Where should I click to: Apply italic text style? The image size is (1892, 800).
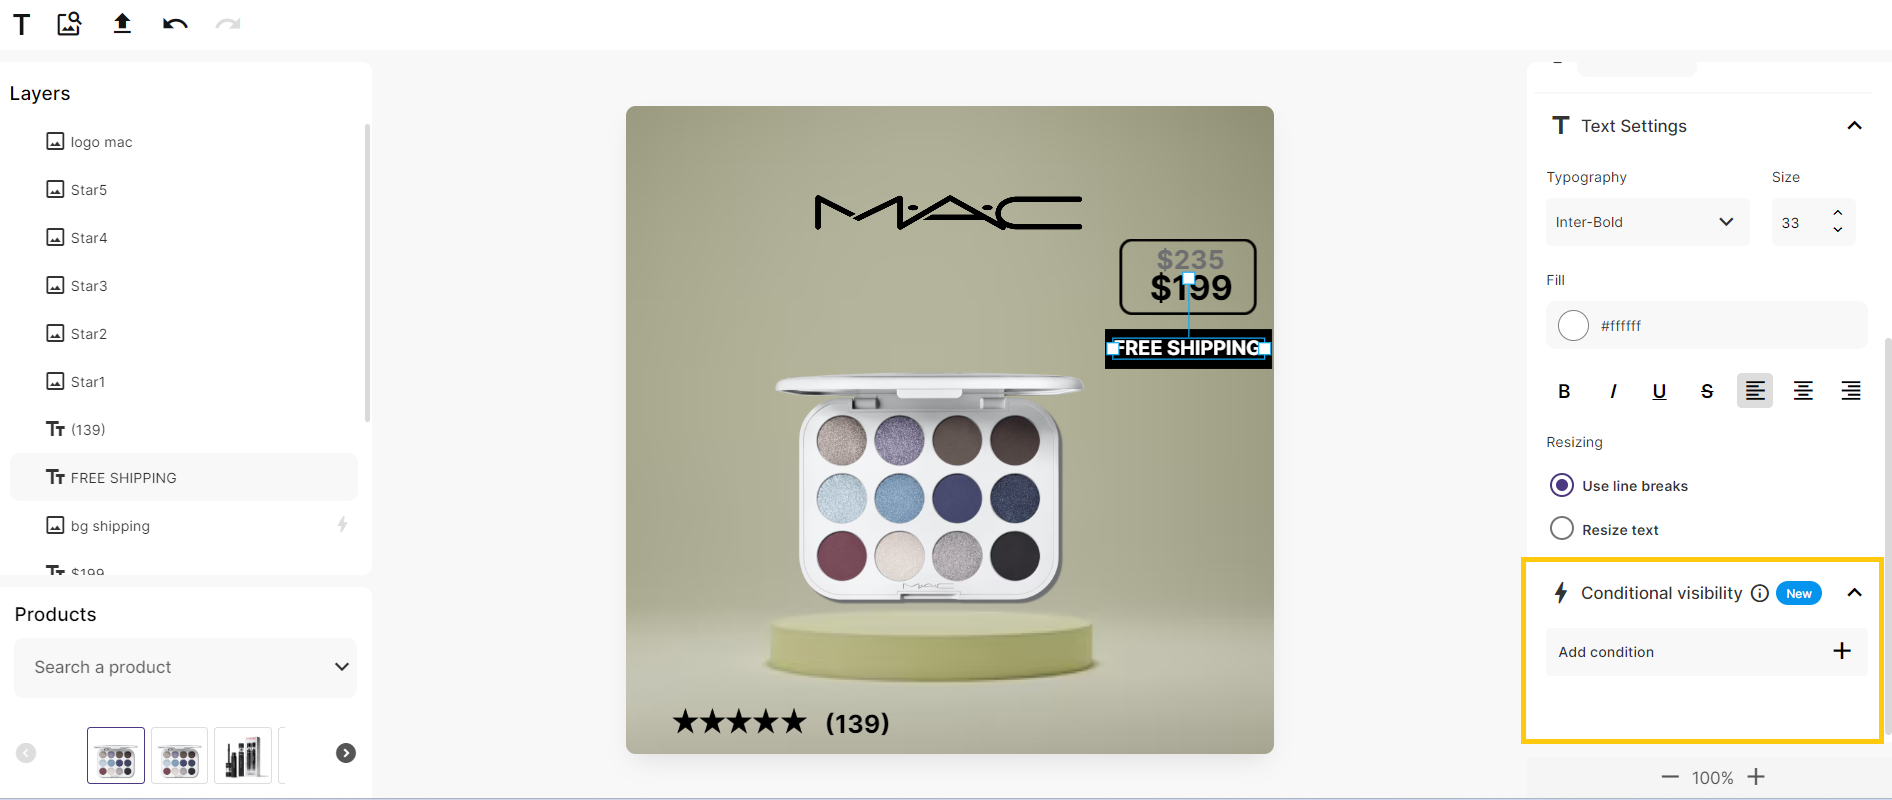coord(1612,391)
